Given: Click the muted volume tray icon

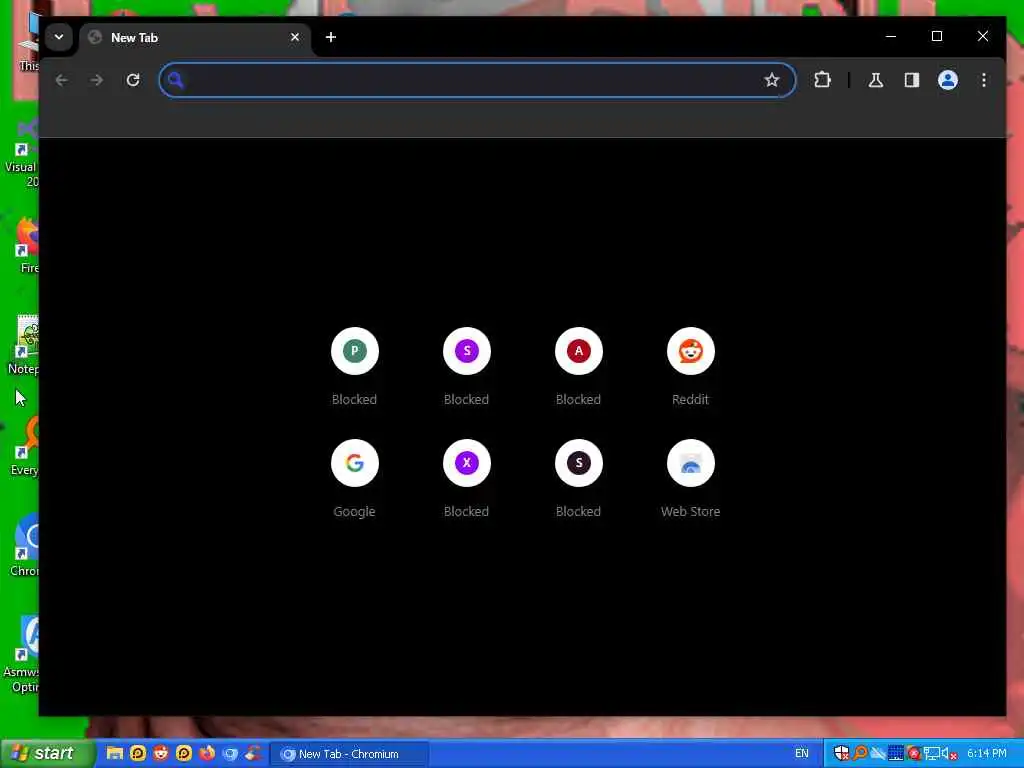Looking at the screenshot, I should [948, 754].
